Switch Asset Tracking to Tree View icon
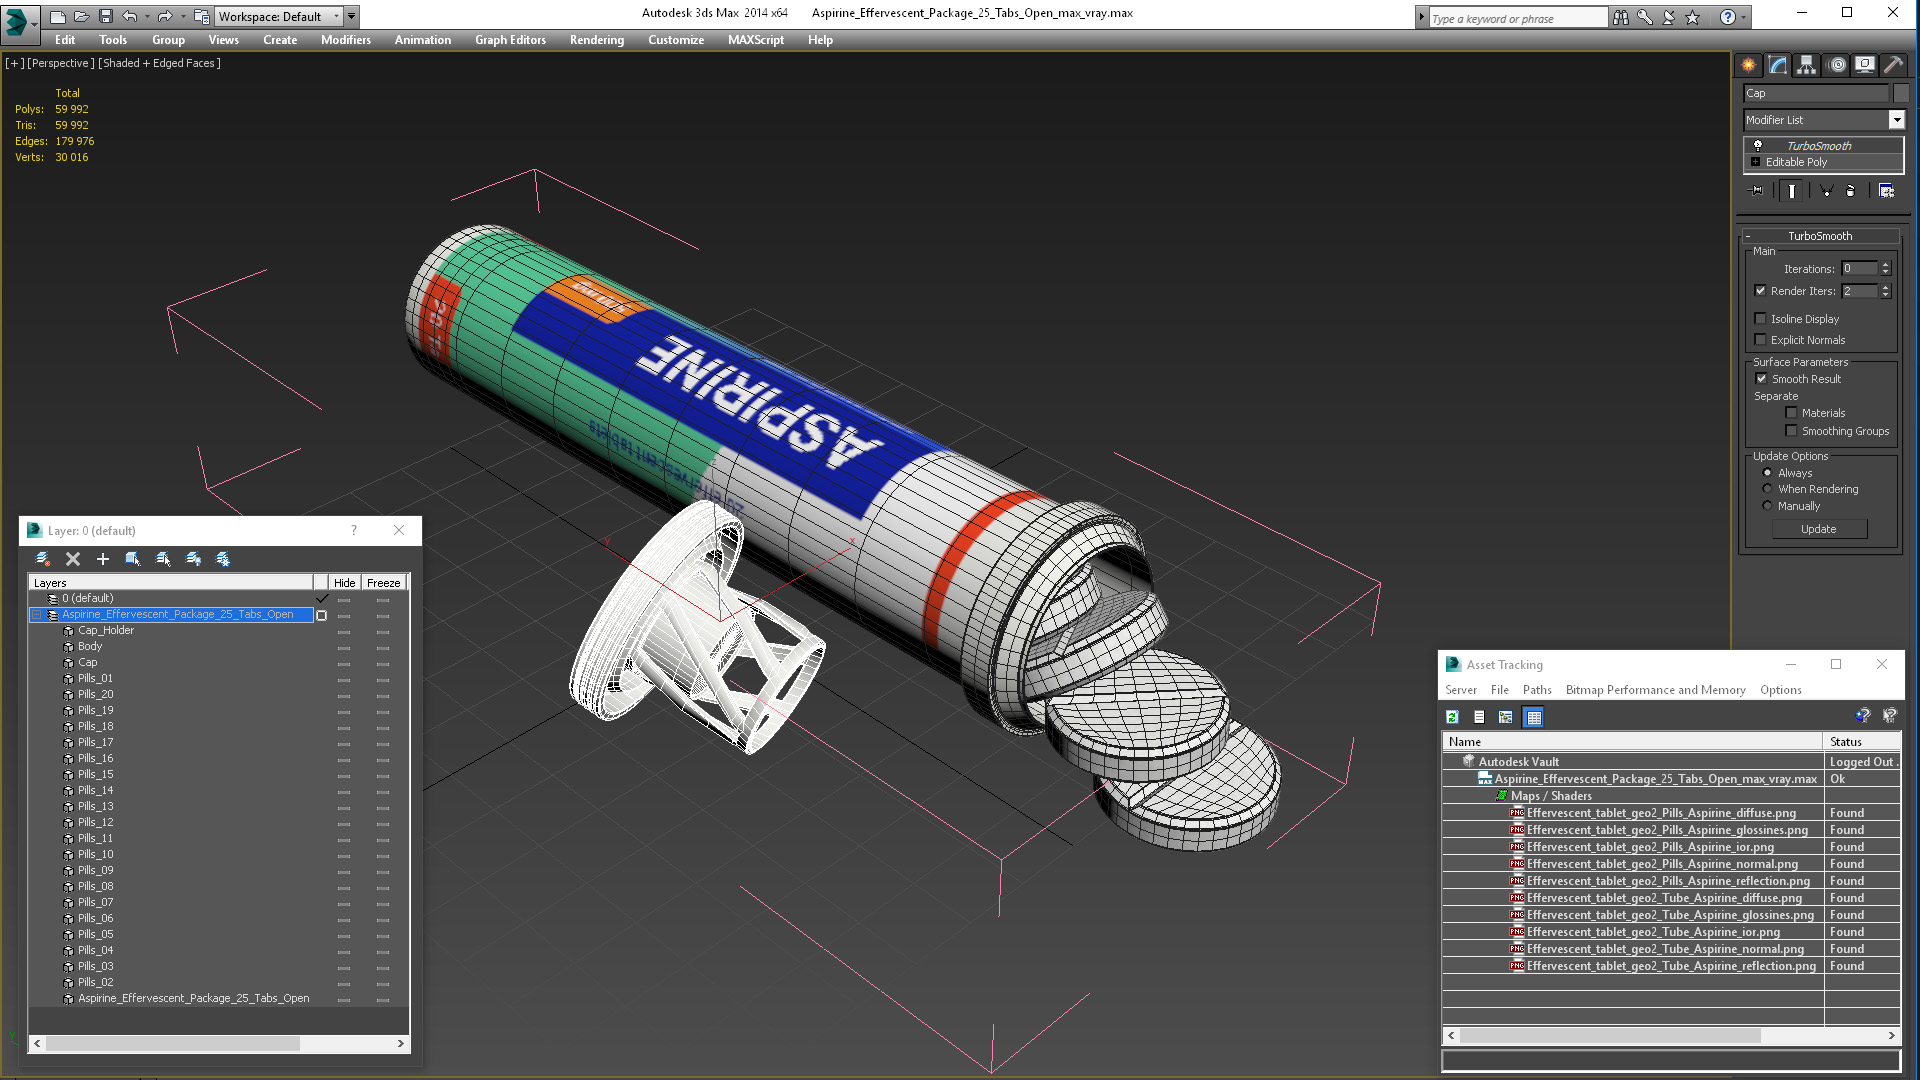Viewport: 1920px width, 1080px height. (1505, 717)
